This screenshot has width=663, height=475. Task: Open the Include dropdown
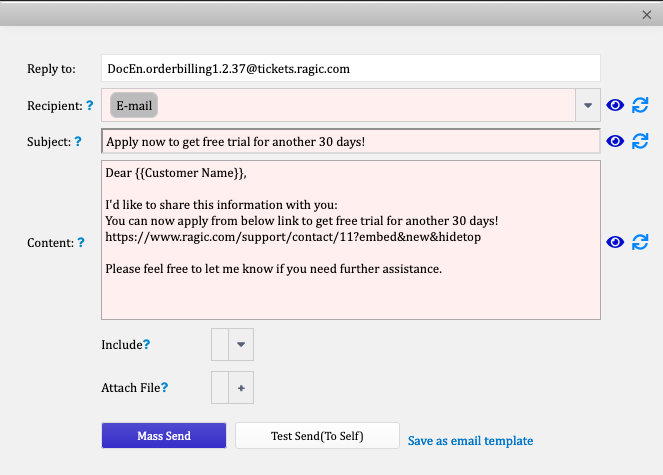241,344
